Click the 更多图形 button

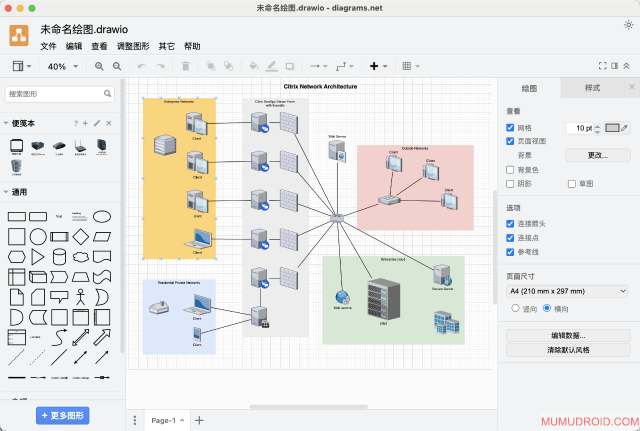point(62,415)
